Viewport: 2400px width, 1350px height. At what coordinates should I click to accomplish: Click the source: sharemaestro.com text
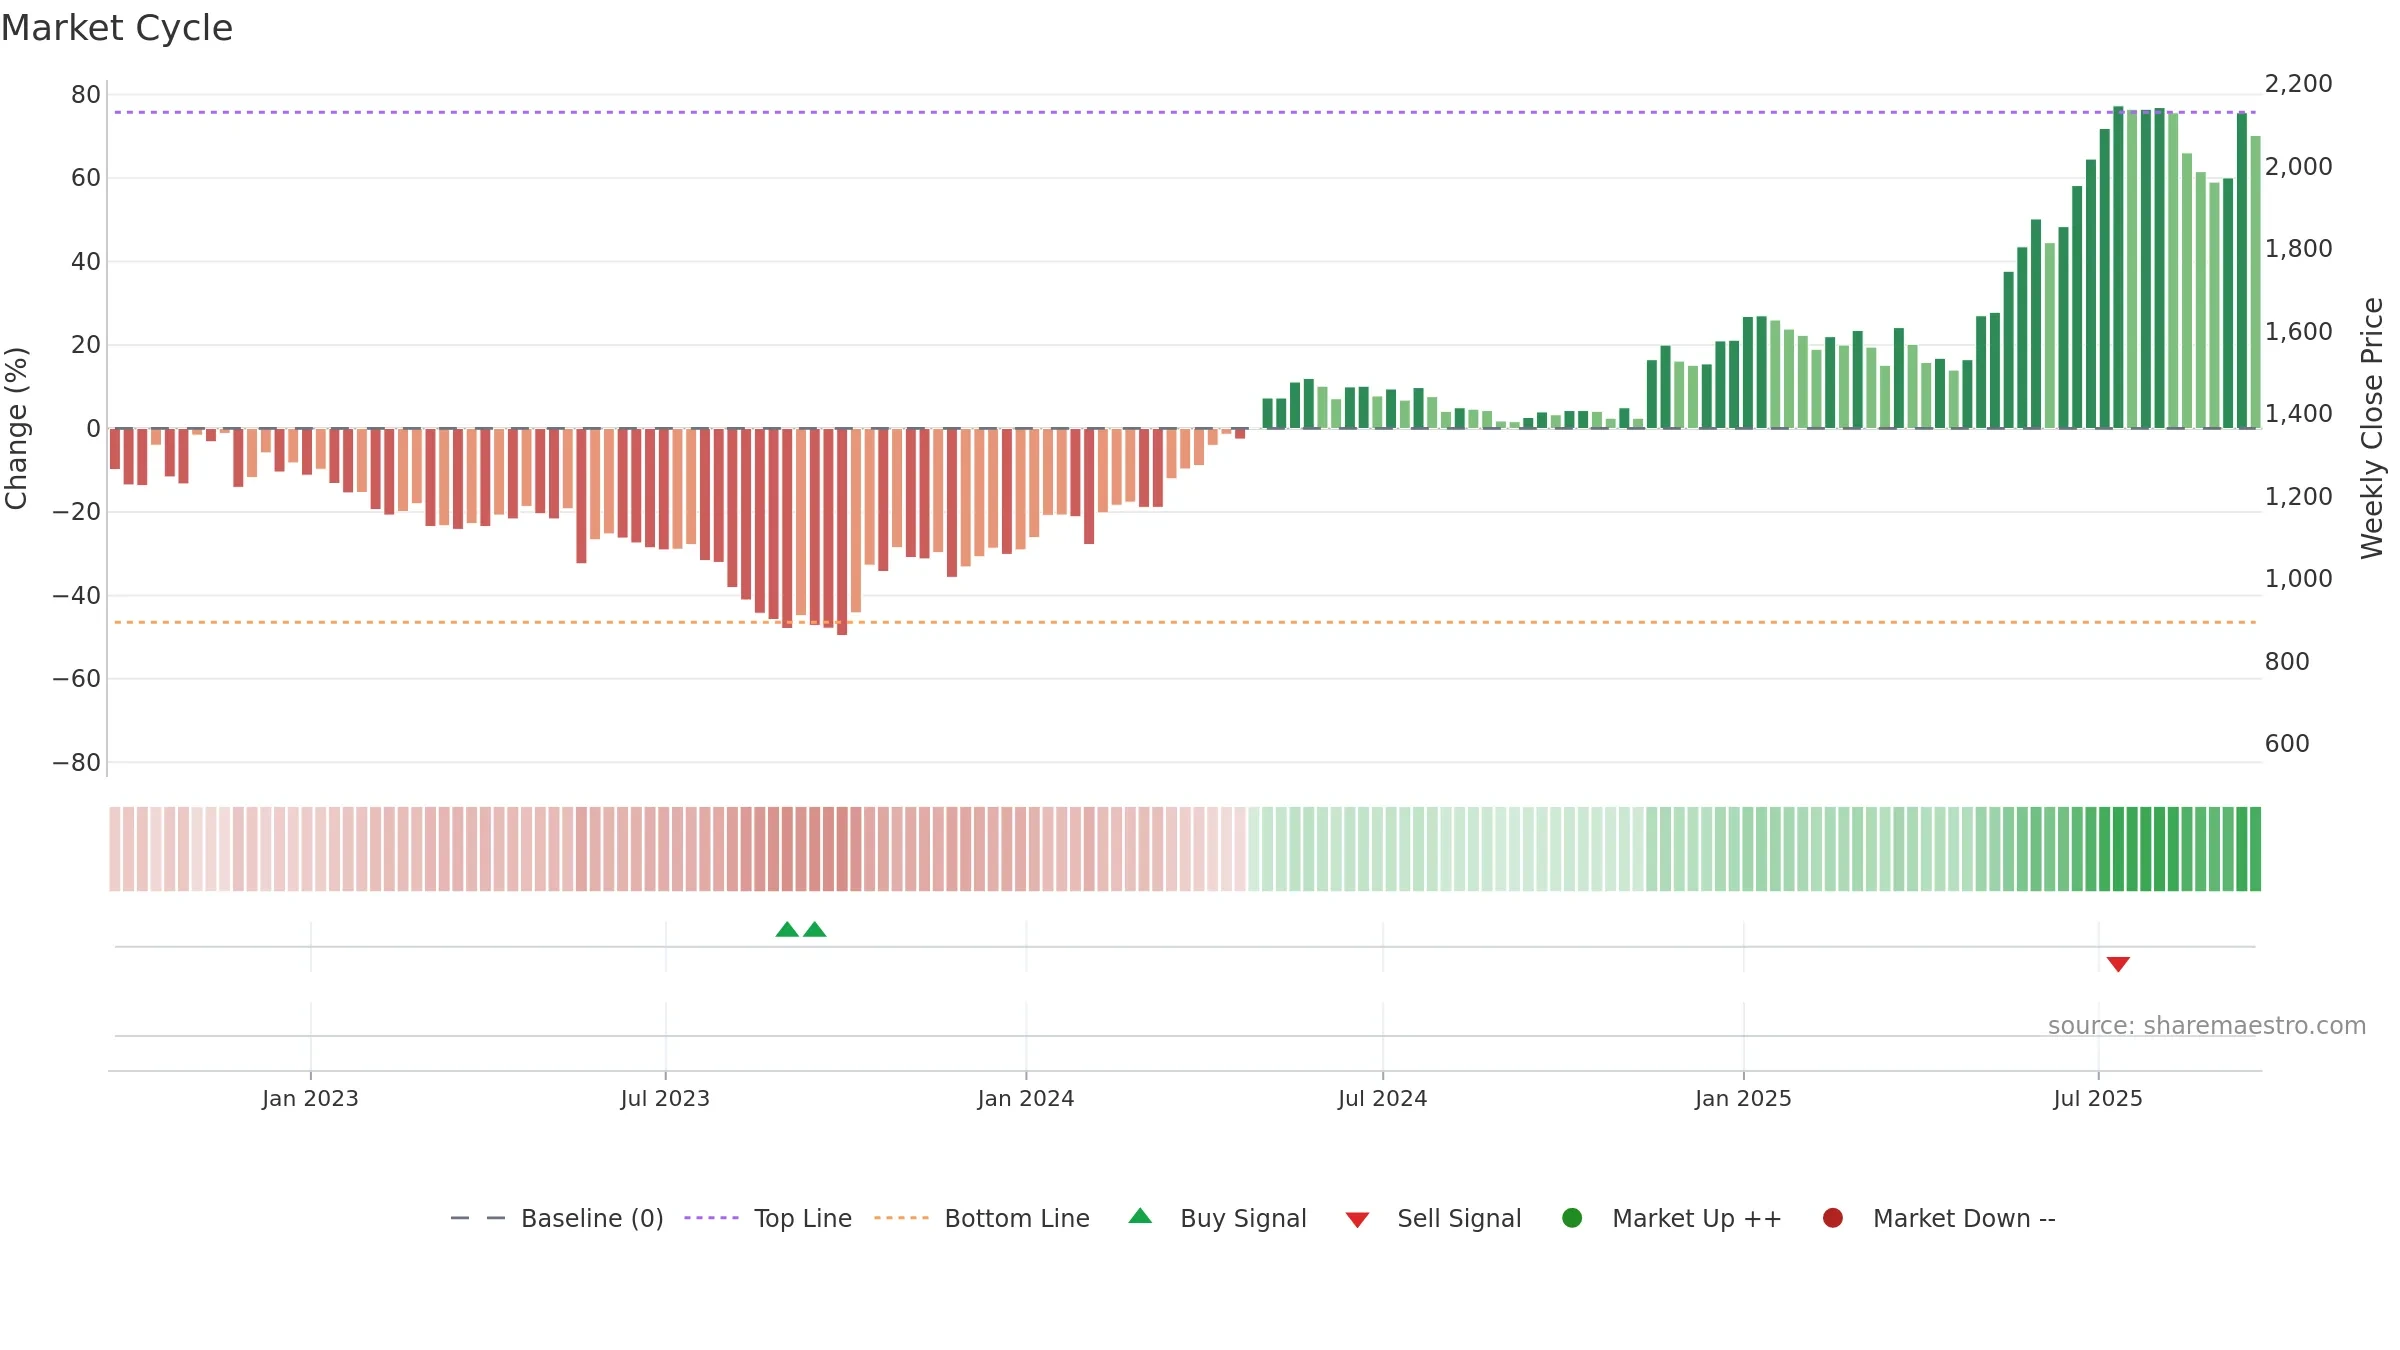click(x=2207, y=1025)
